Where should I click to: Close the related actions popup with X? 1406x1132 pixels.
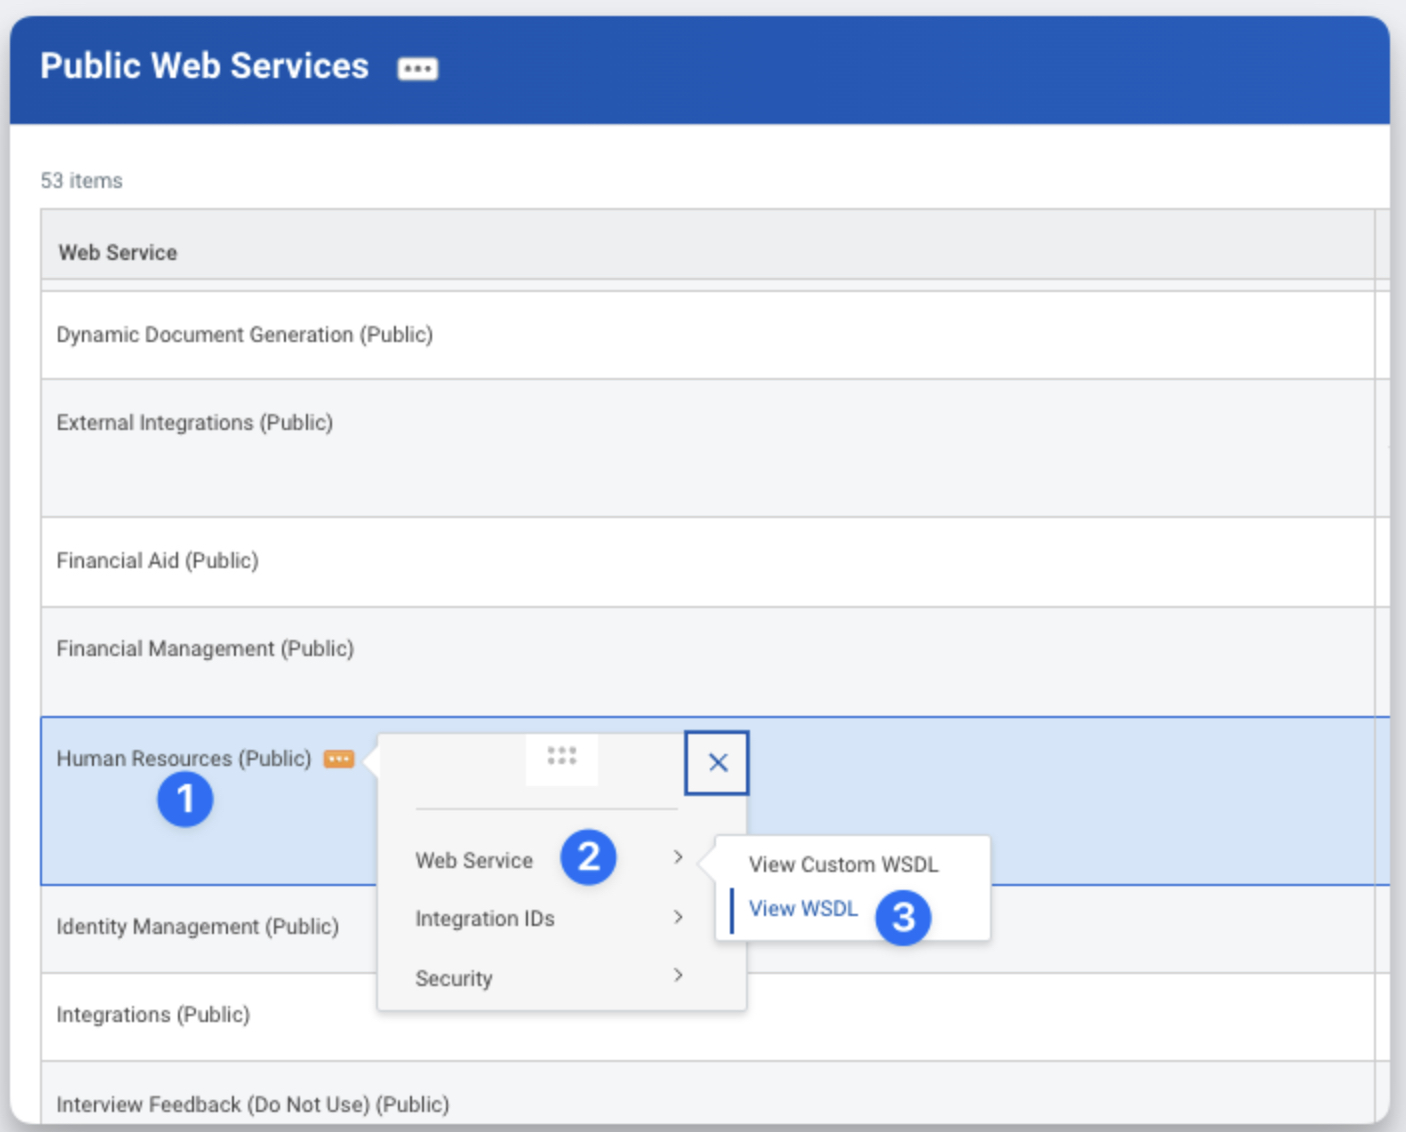click(x=717, y=763)
